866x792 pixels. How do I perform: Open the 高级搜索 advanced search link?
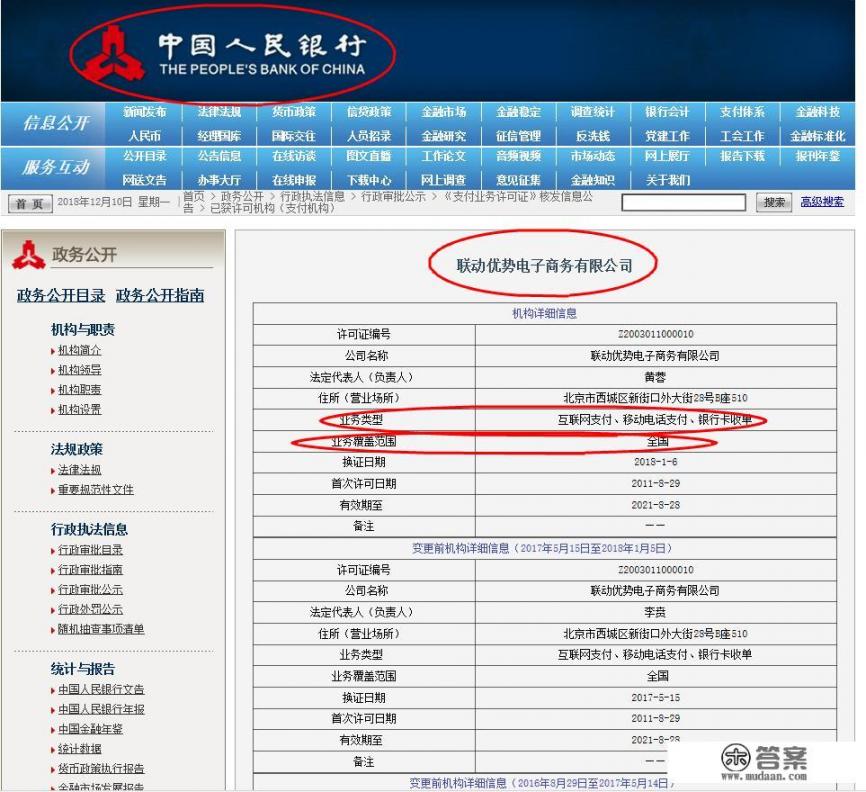[x=823, y=201]
